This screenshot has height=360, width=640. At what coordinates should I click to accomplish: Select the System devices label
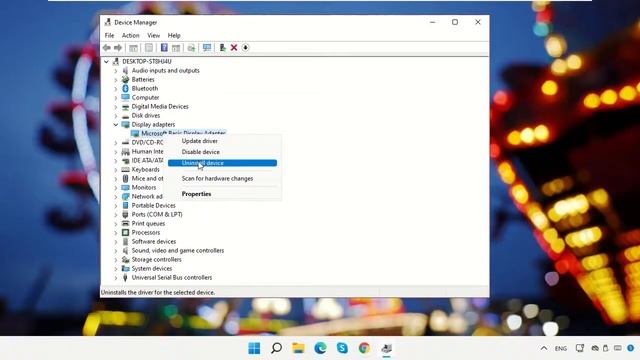pos(152,269)
